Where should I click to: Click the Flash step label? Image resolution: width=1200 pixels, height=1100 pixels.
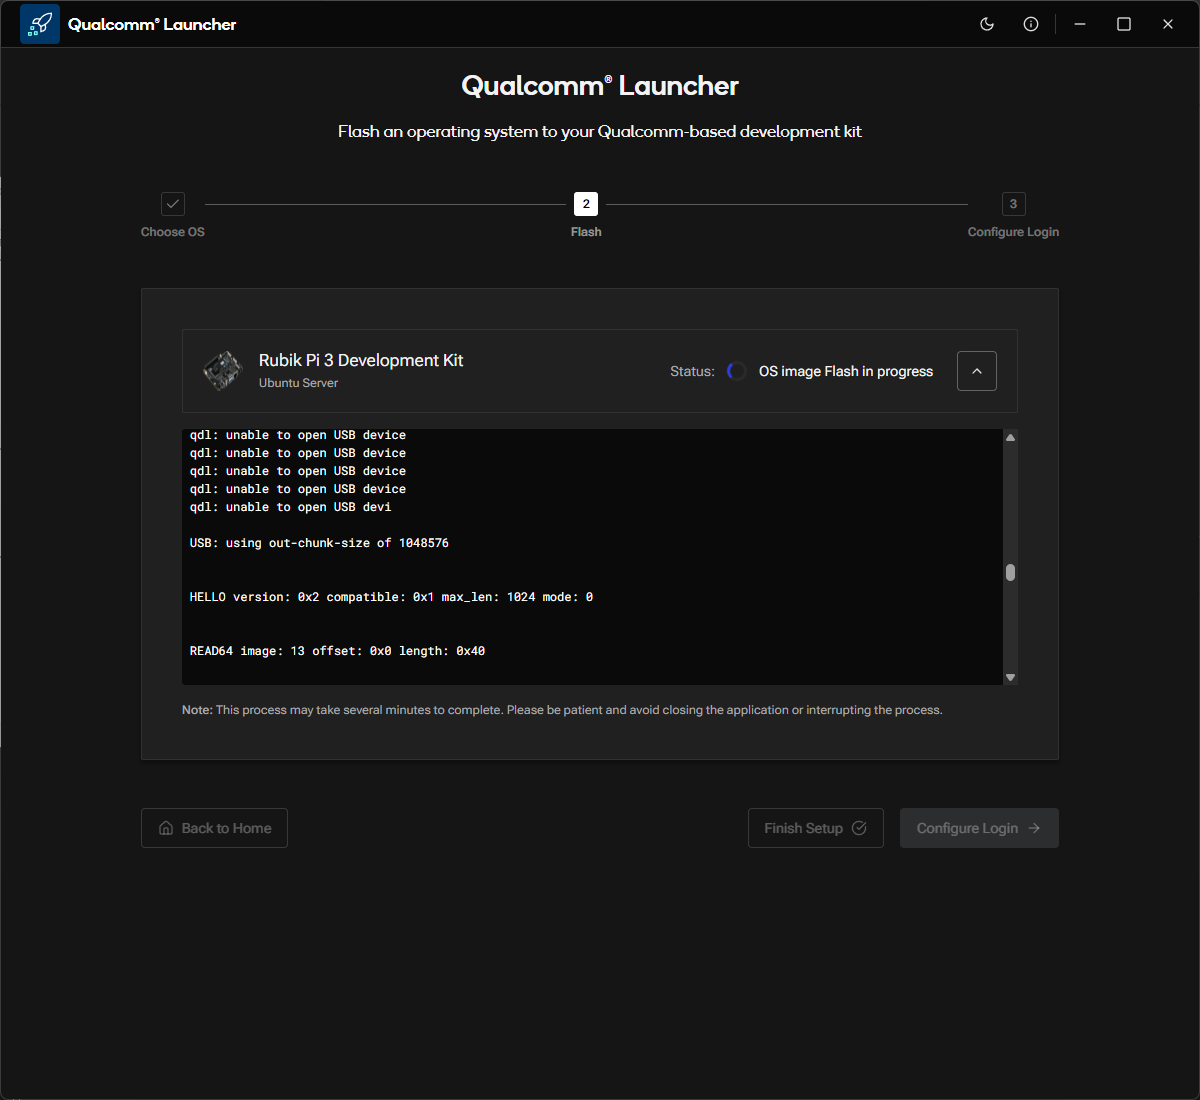[x=586, y=232]
